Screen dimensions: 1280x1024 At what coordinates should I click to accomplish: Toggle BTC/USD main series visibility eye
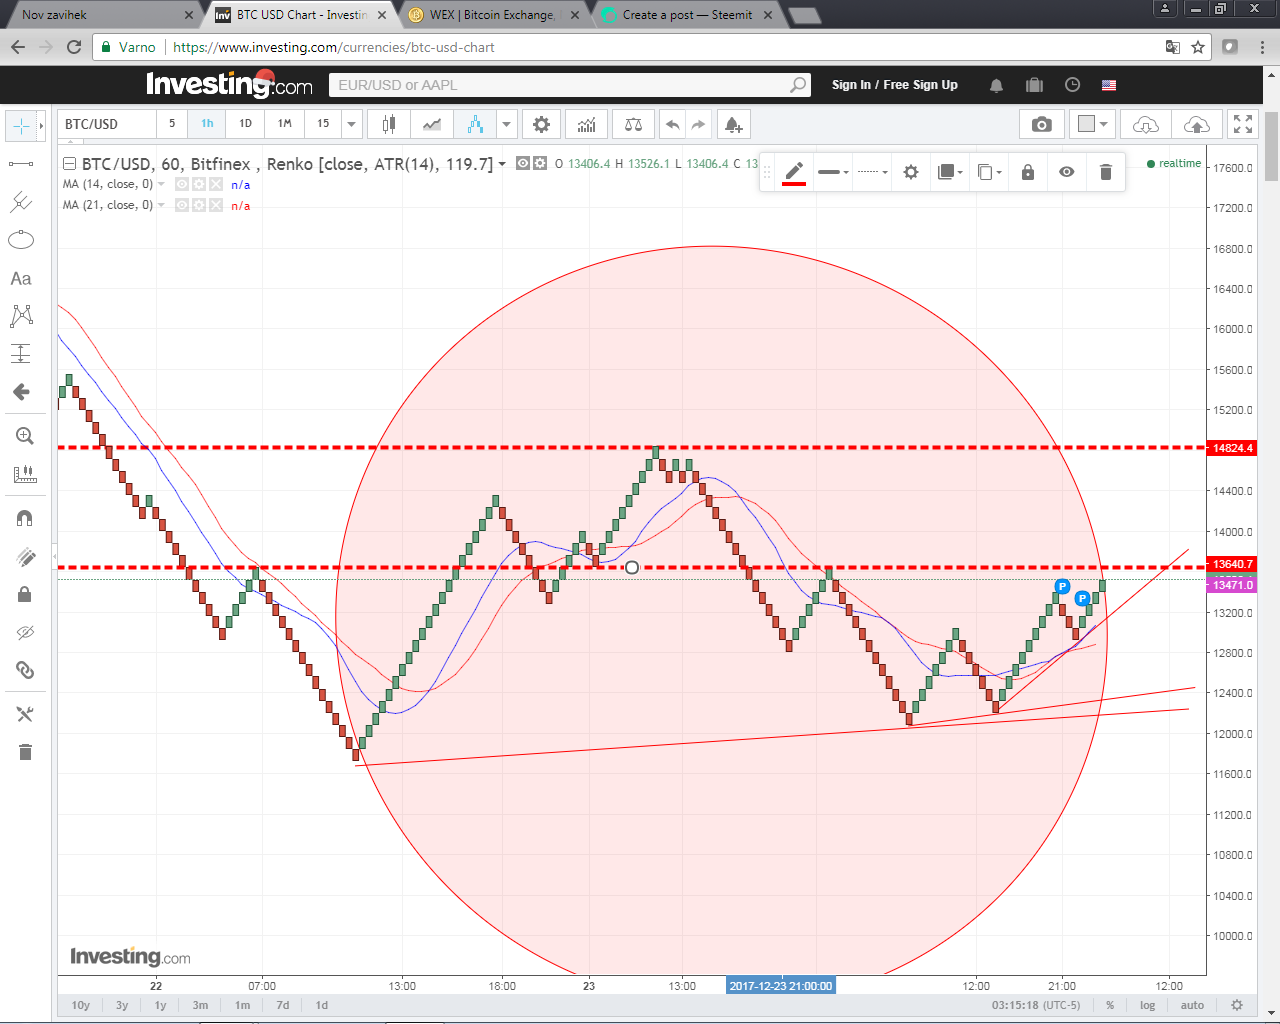pyautogui.click(x=523, y=163)
